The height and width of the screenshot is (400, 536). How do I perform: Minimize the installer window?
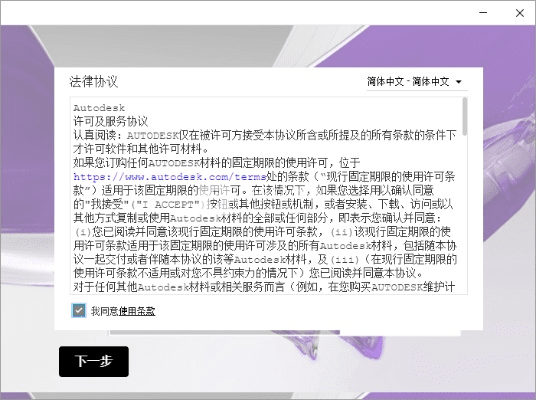483,13
